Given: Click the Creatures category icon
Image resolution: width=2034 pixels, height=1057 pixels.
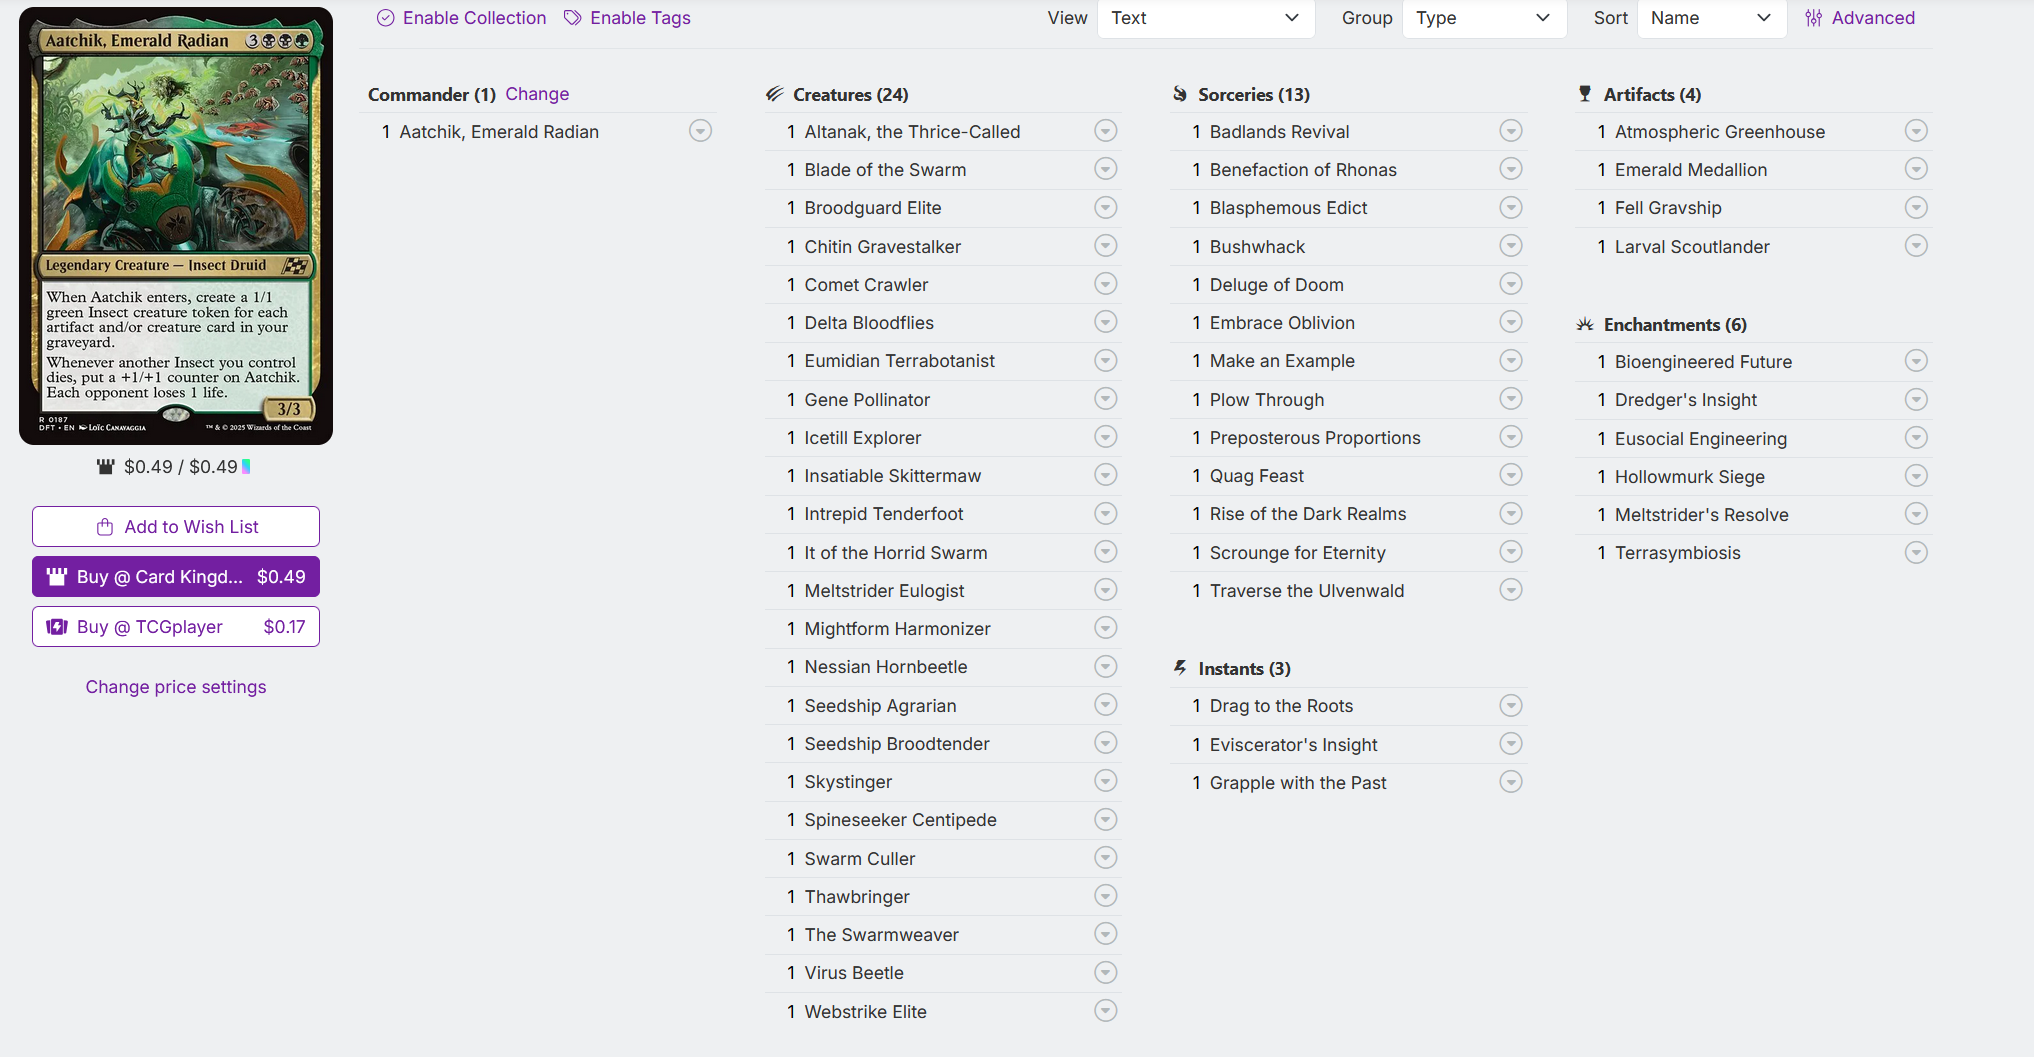Looking at the screenshot, I should 775,94.
